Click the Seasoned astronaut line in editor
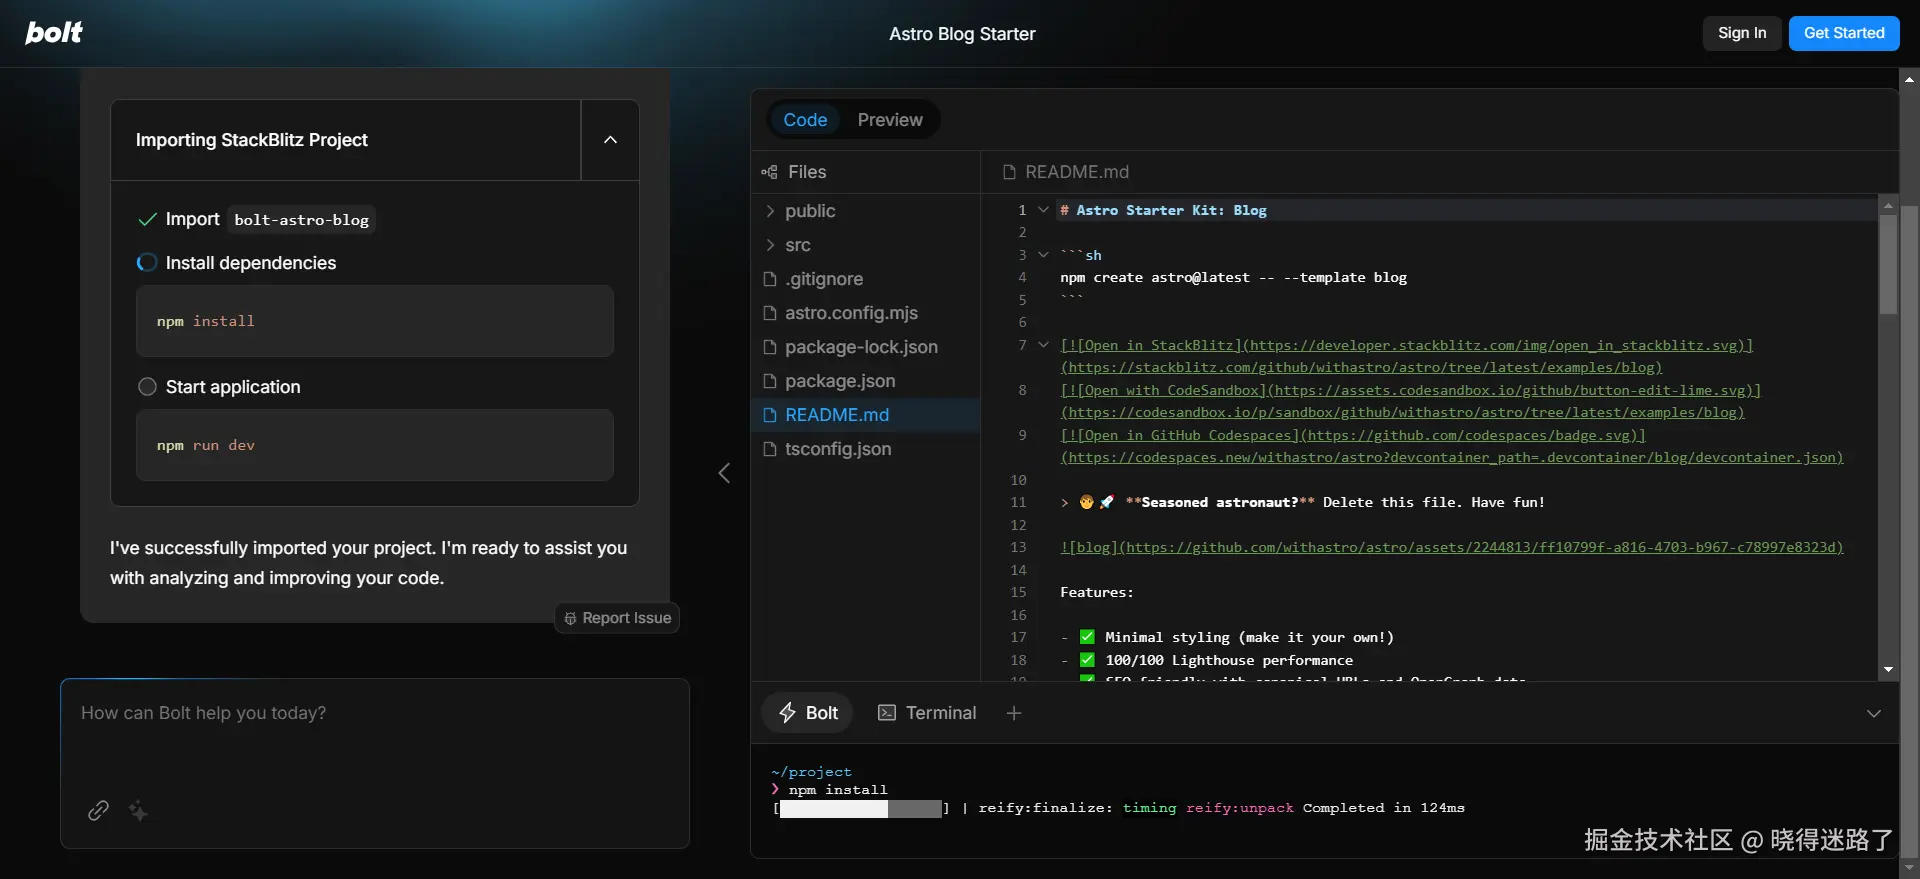This screenshot has width=1920, height=879. coord(1302,502)
